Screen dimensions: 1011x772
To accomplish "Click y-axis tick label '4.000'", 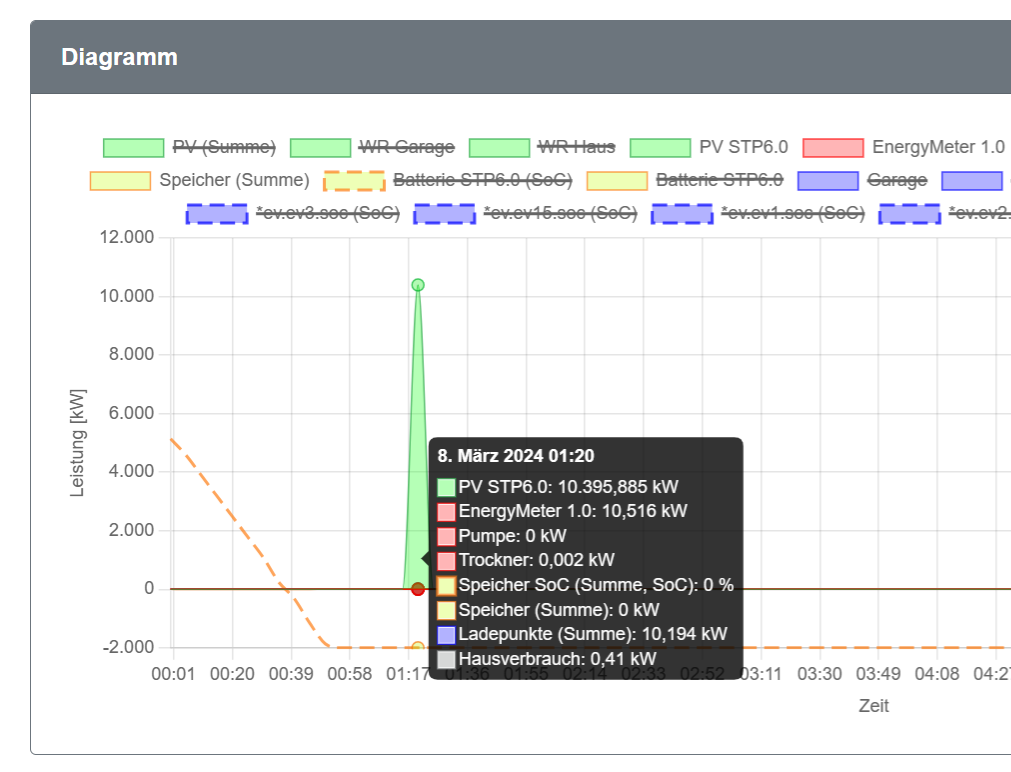I will [132, 471].
